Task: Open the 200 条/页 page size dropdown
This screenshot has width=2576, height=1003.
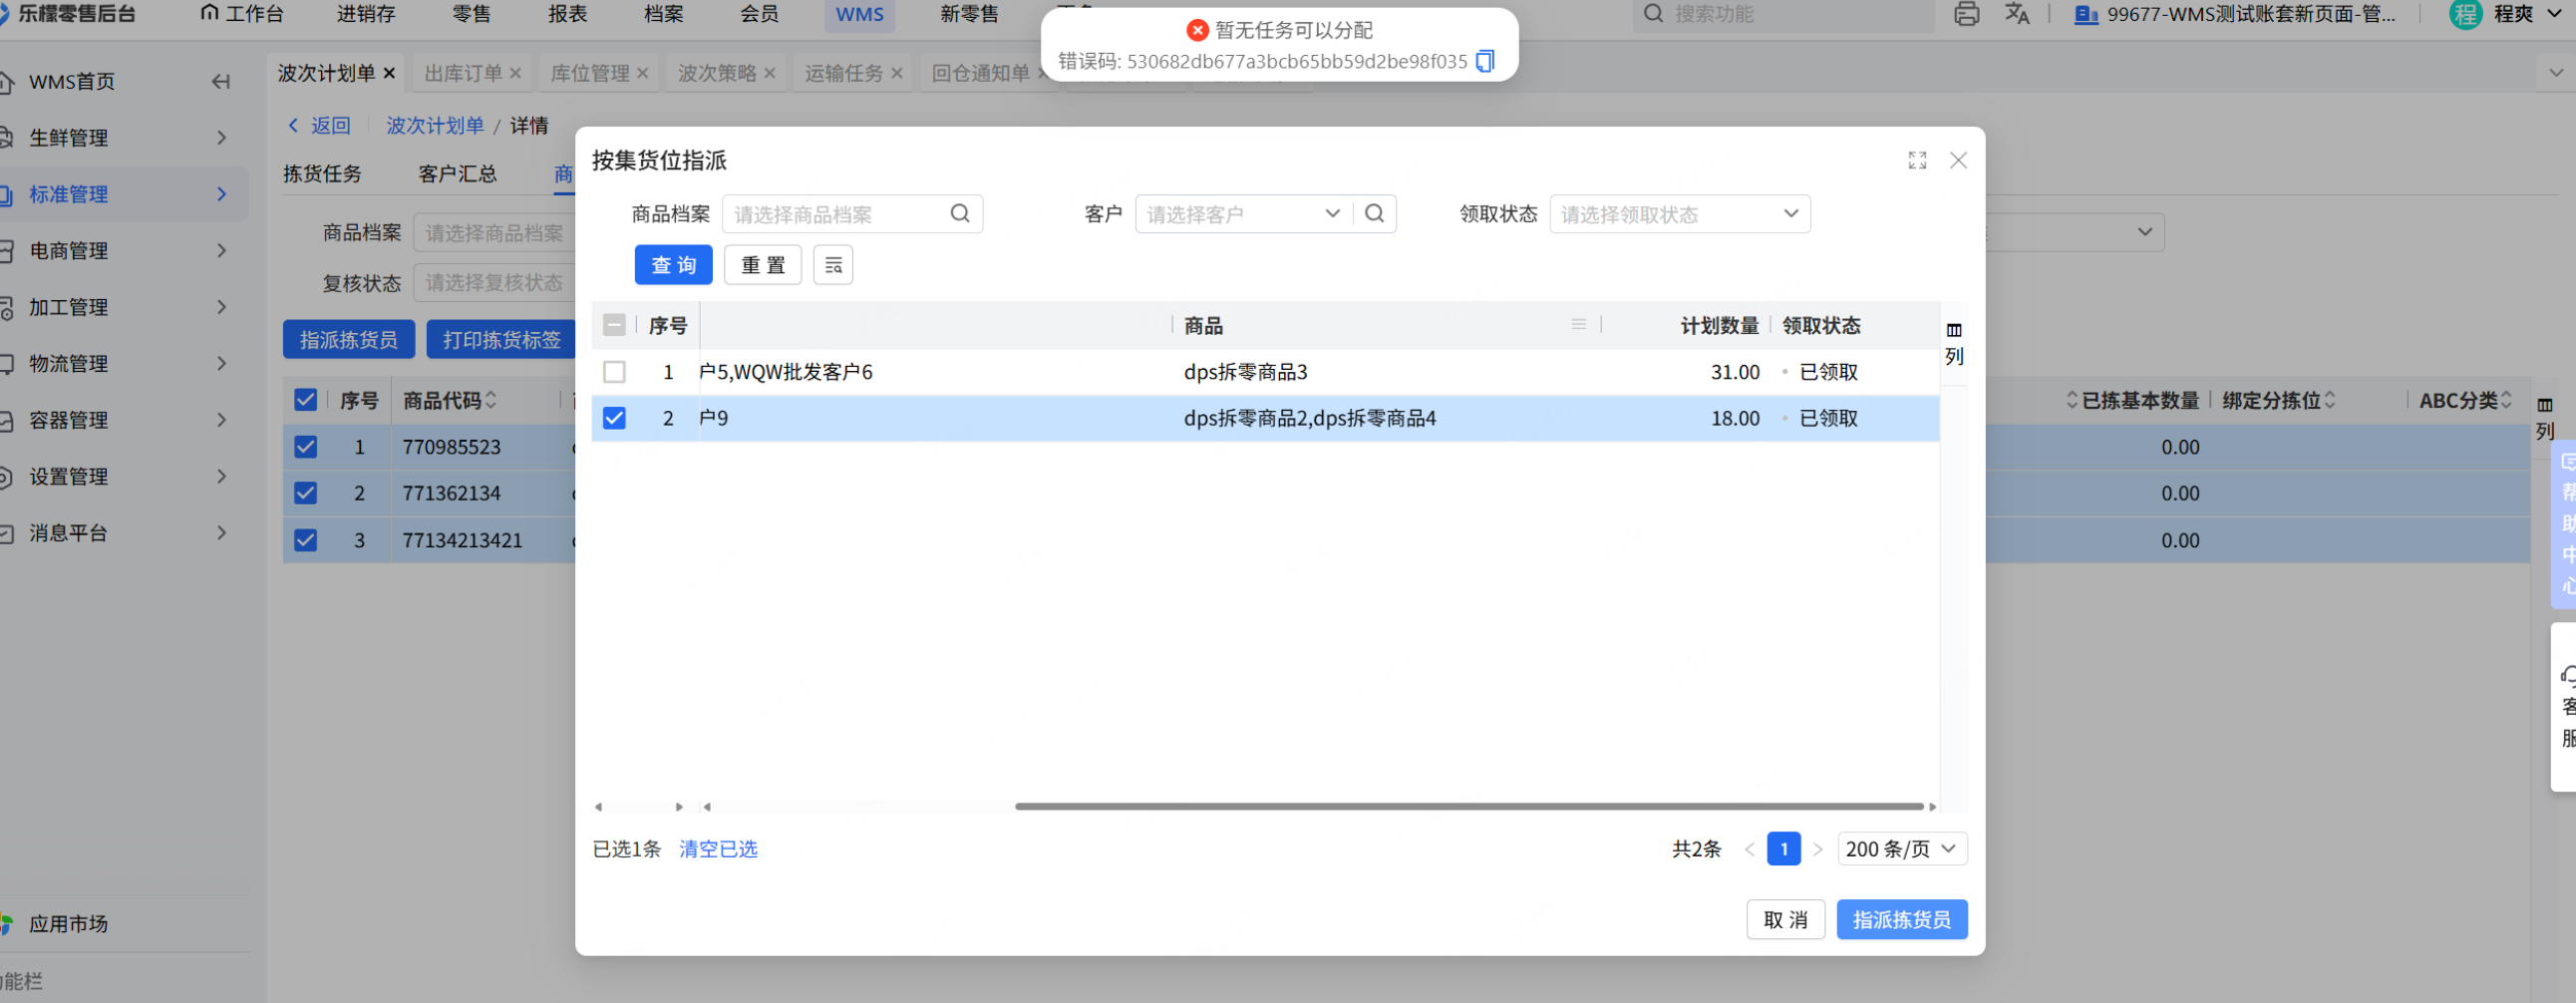Action: pos(1902,849)
